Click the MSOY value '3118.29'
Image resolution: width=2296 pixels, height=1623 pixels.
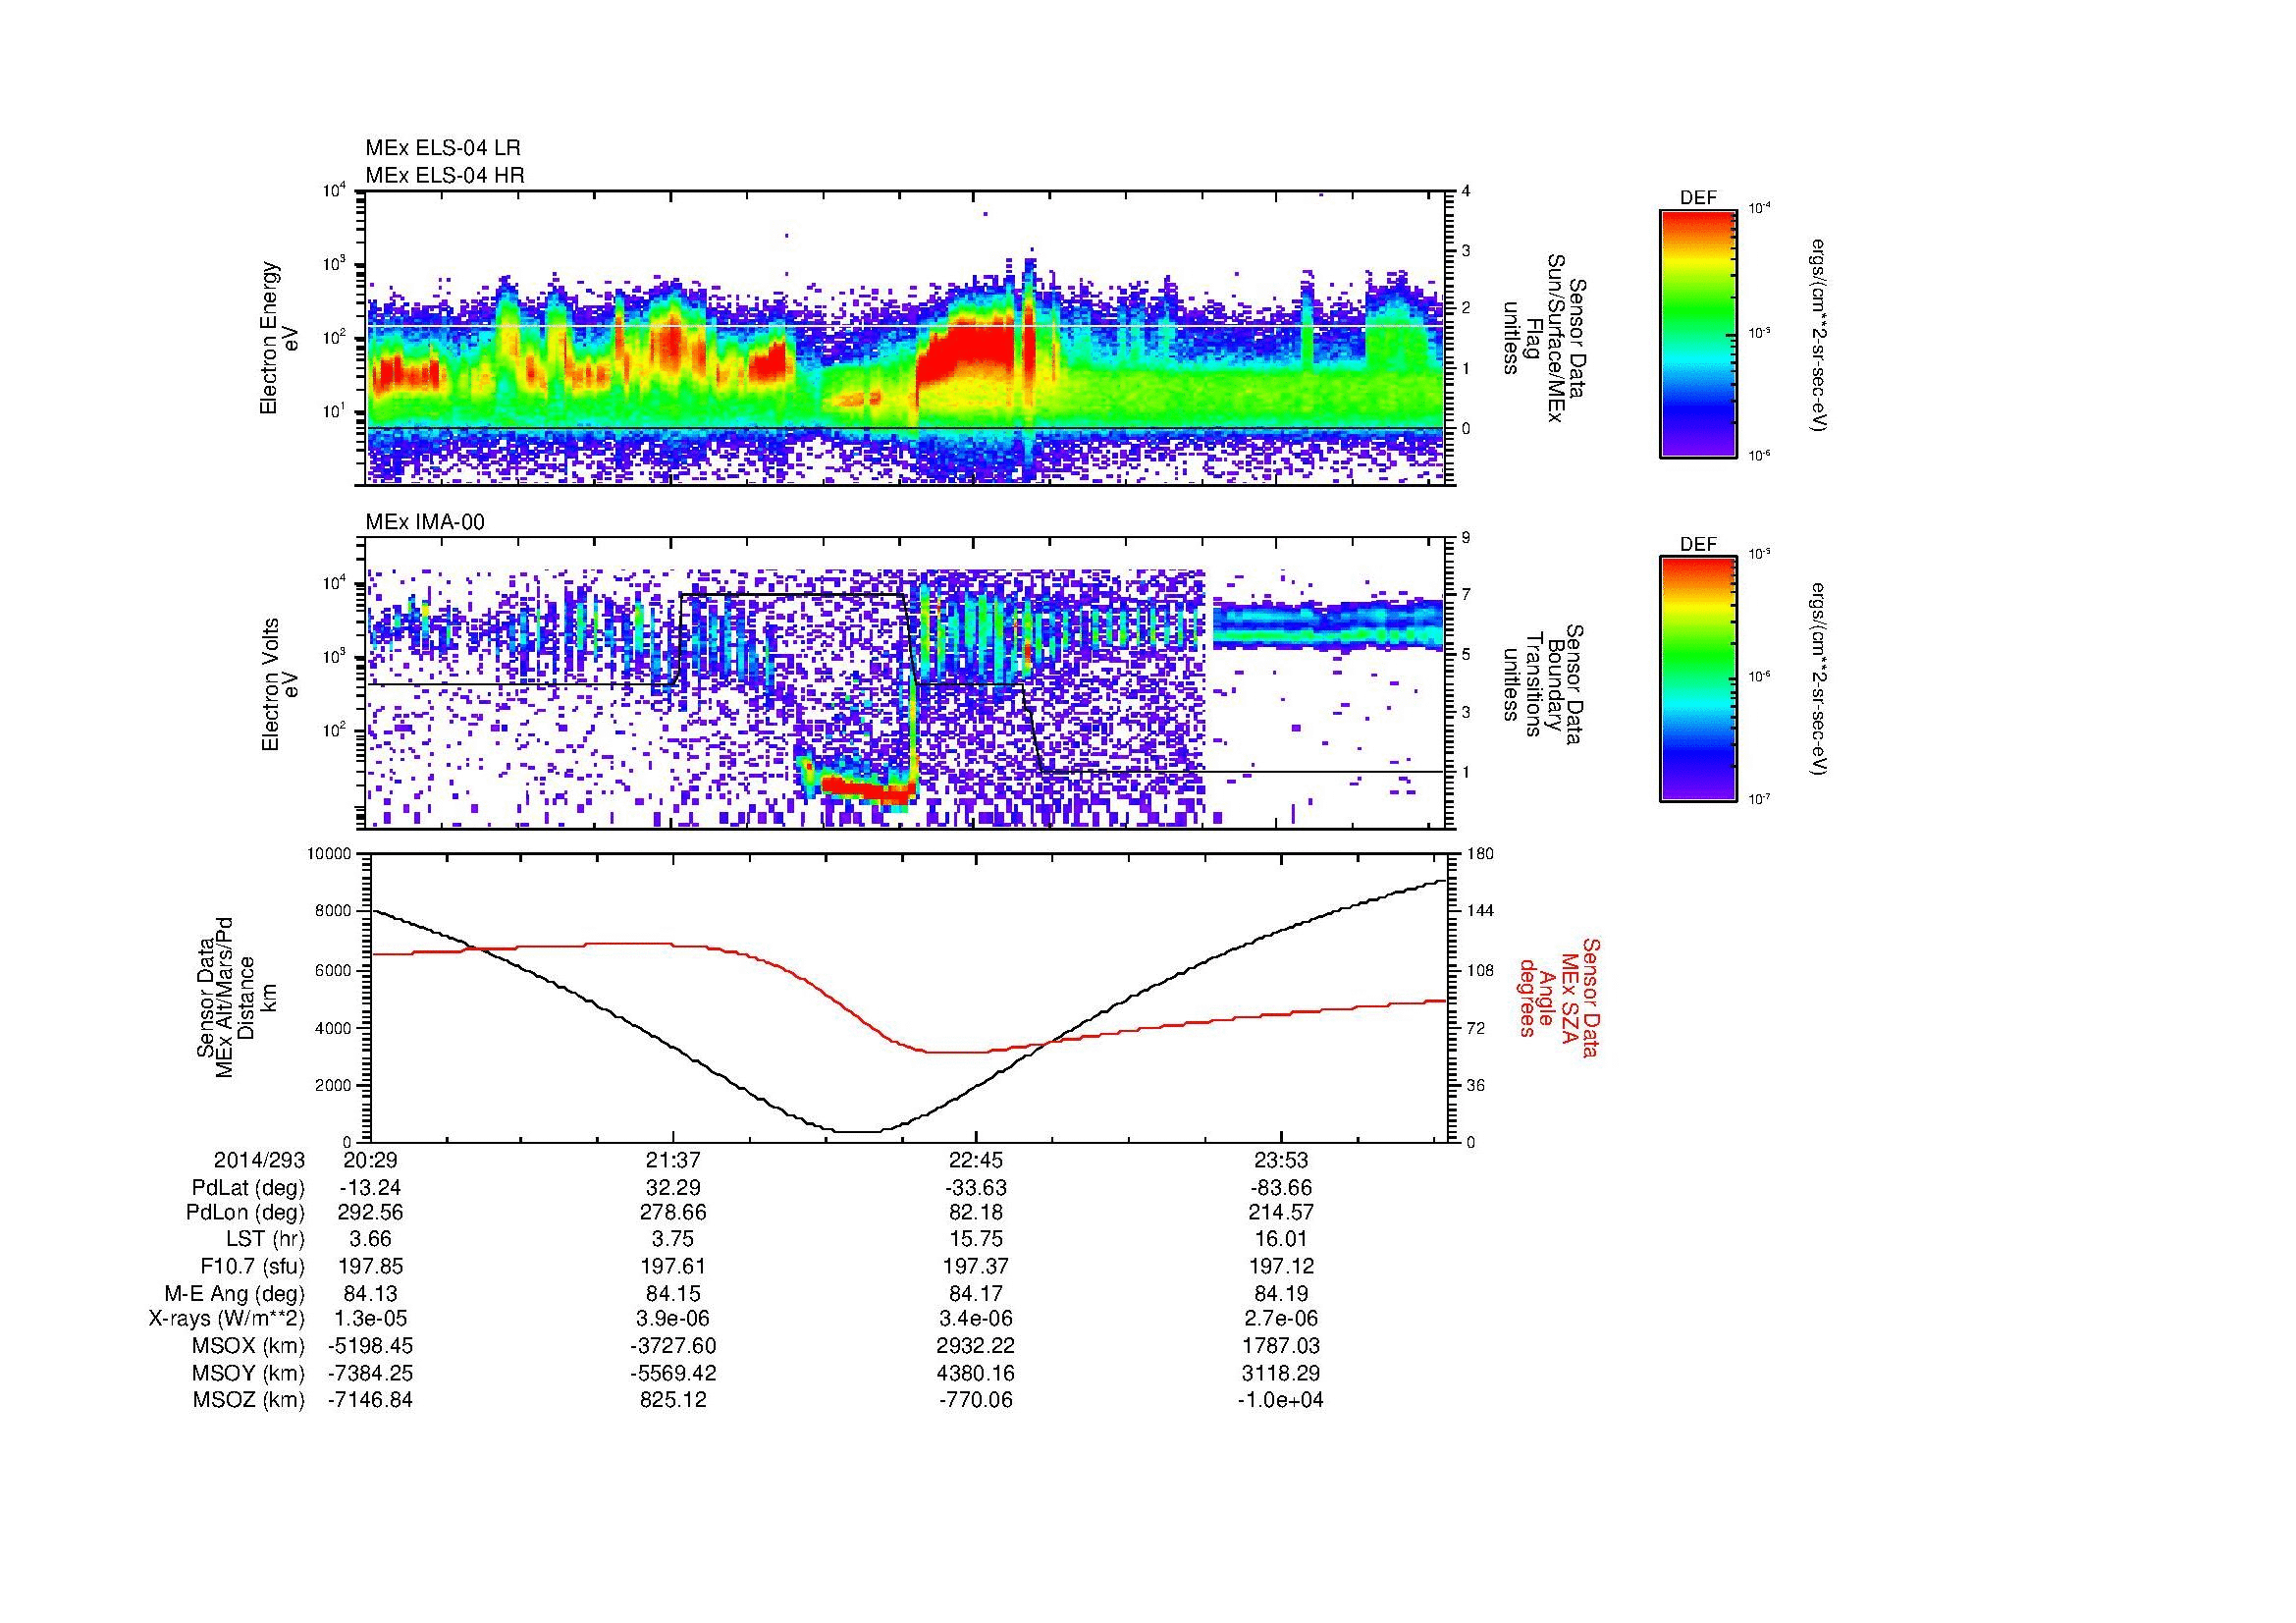click(1281, 1374)
